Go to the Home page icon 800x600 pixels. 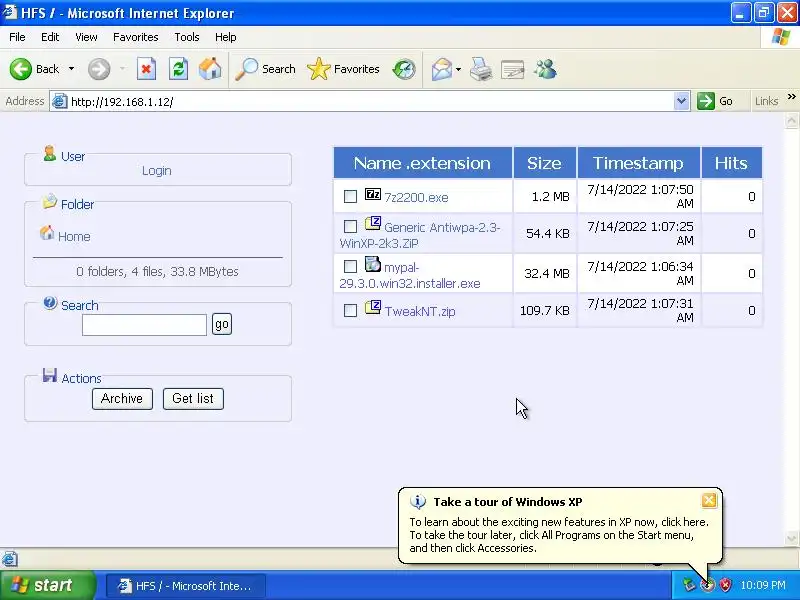coord(210,69)
